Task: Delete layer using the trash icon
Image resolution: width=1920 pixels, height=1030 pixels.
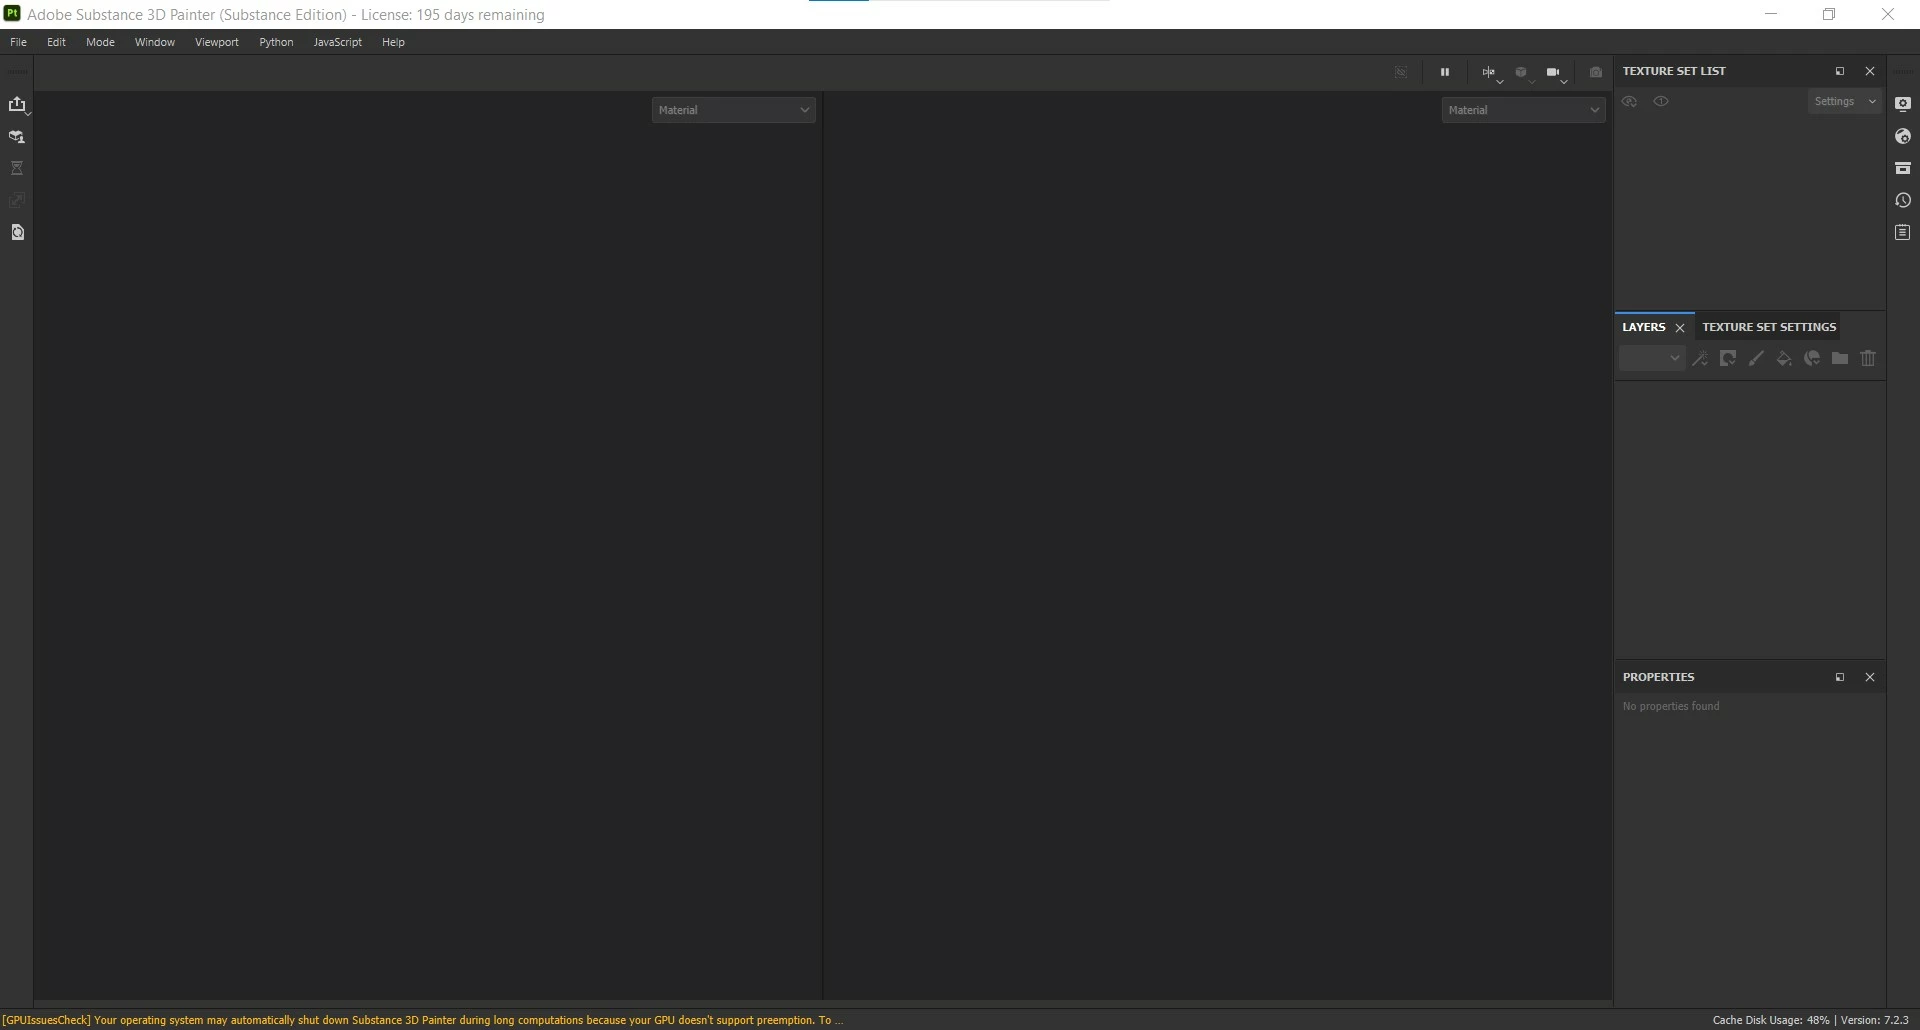Action: (1868, 358)
